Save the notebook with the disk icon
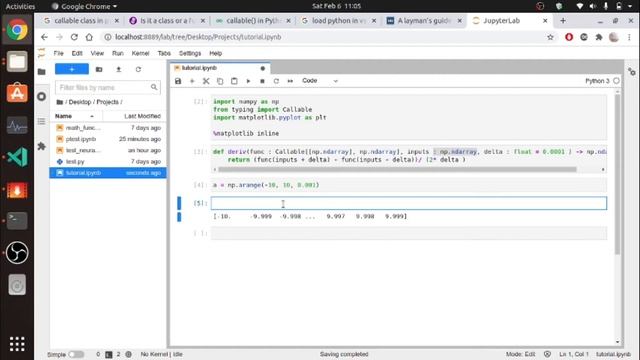640x360 pixels. click(x=178, y=81)
